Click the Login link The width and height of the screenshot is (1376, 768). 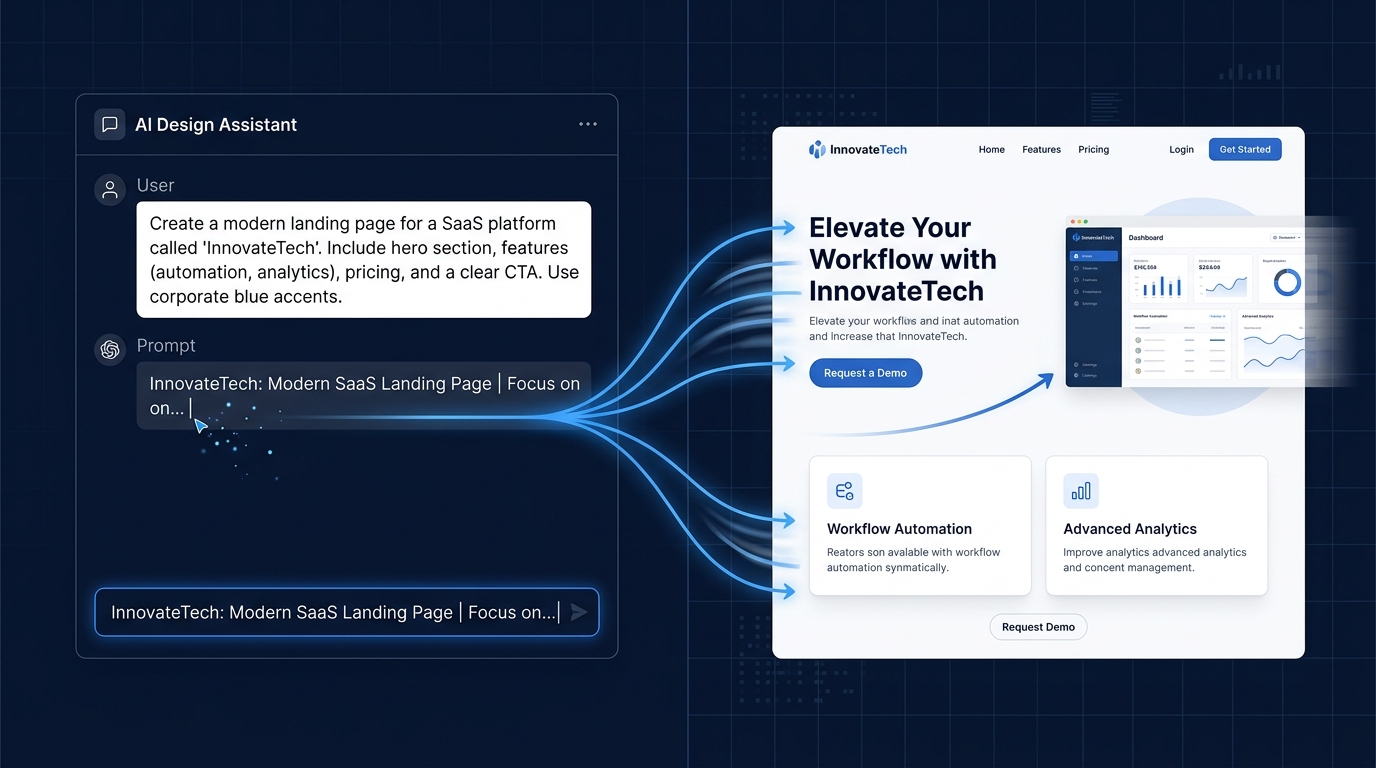pos(1181,149)
